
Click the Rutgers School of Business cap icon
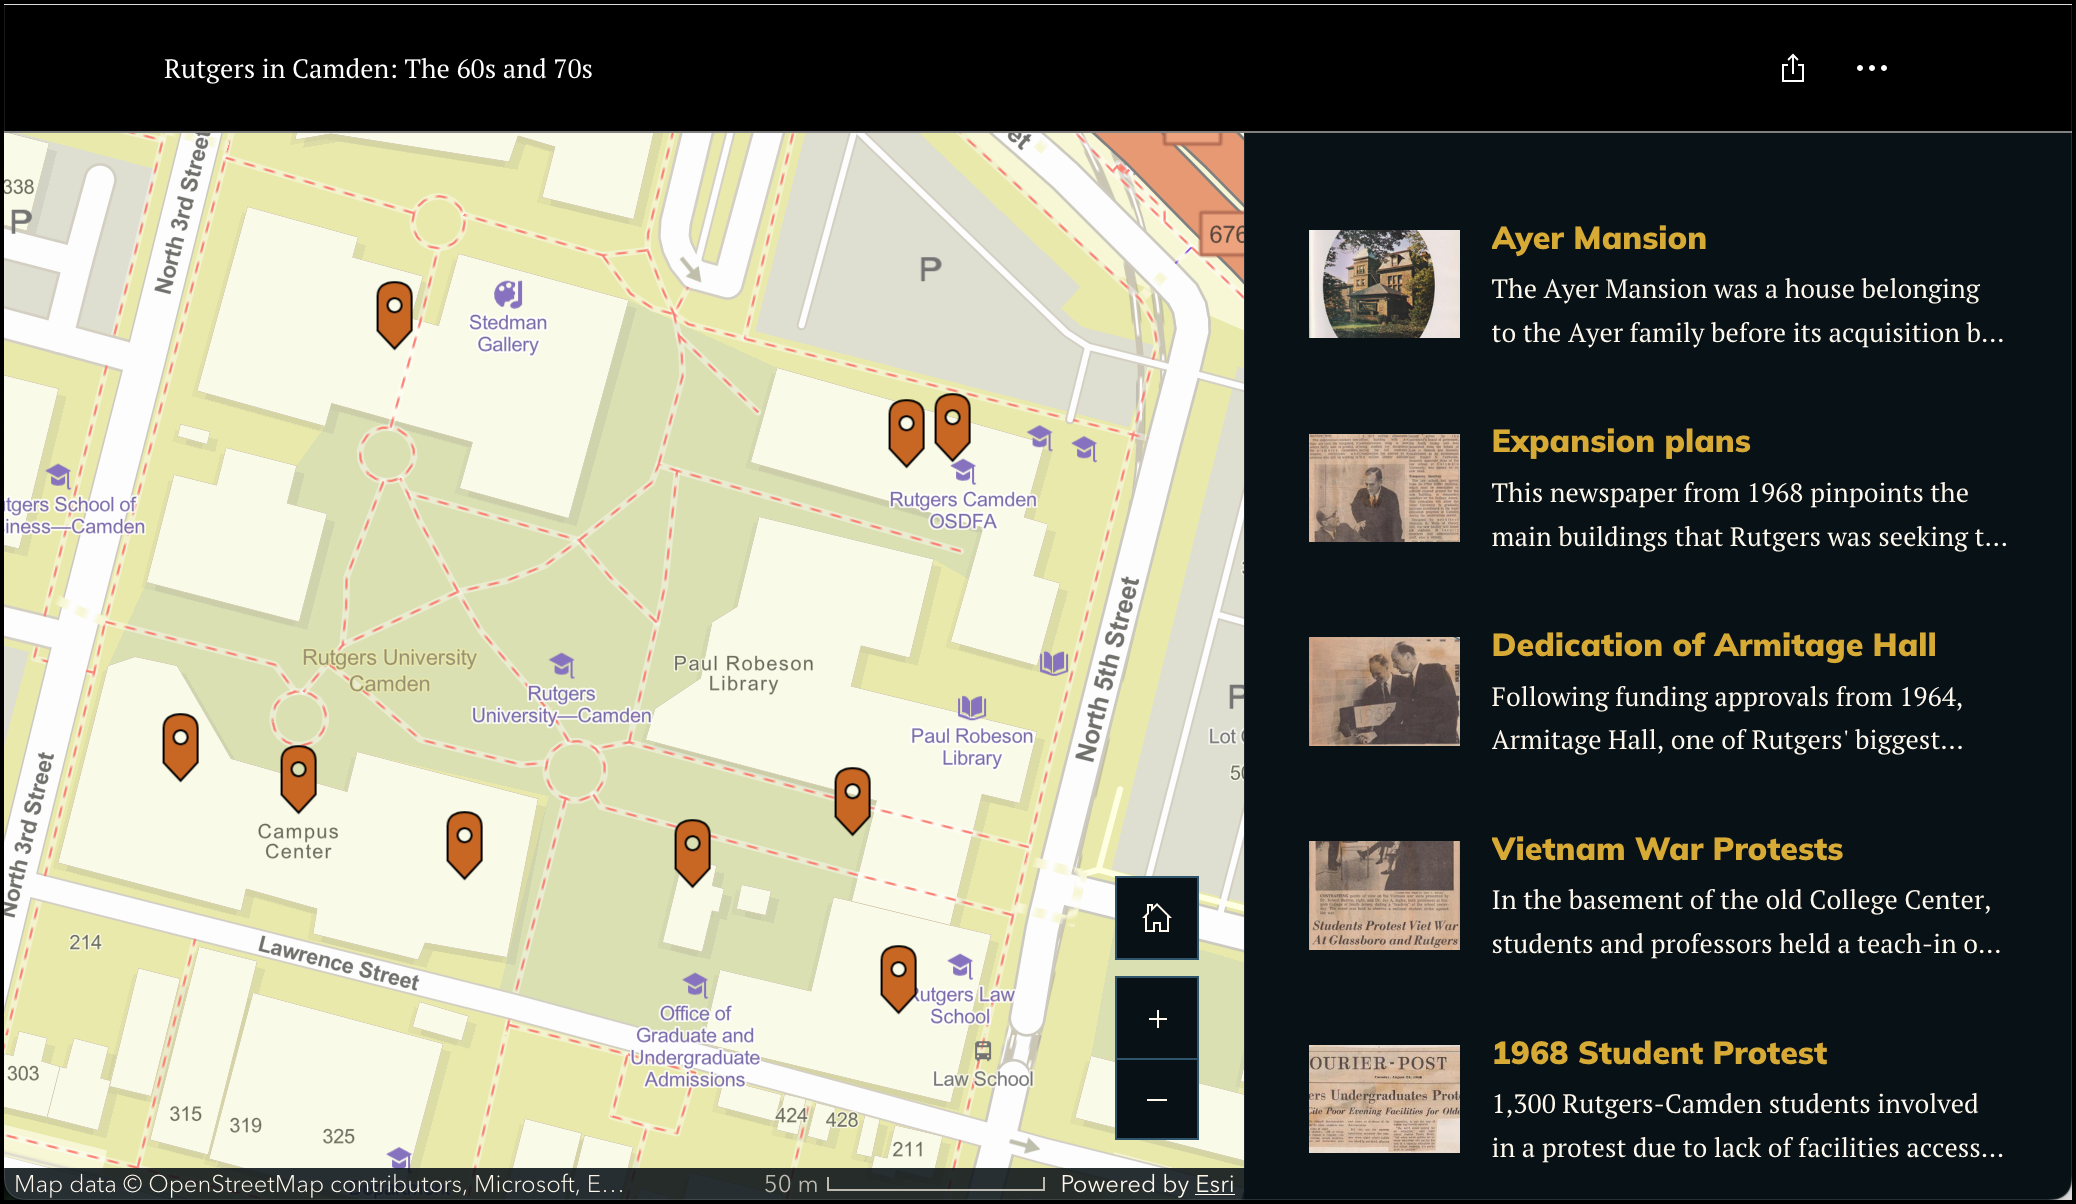(x=59, y=475)
